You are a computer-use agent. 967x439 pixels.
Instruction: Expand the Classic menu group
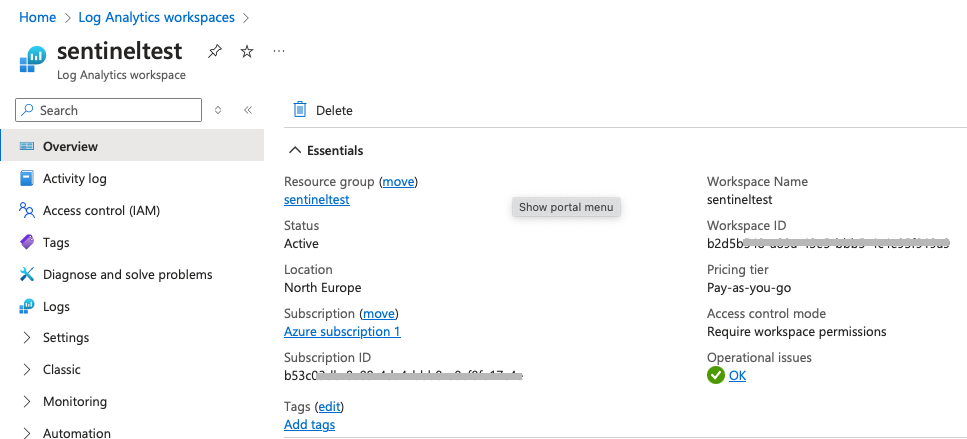pos(27,369)
